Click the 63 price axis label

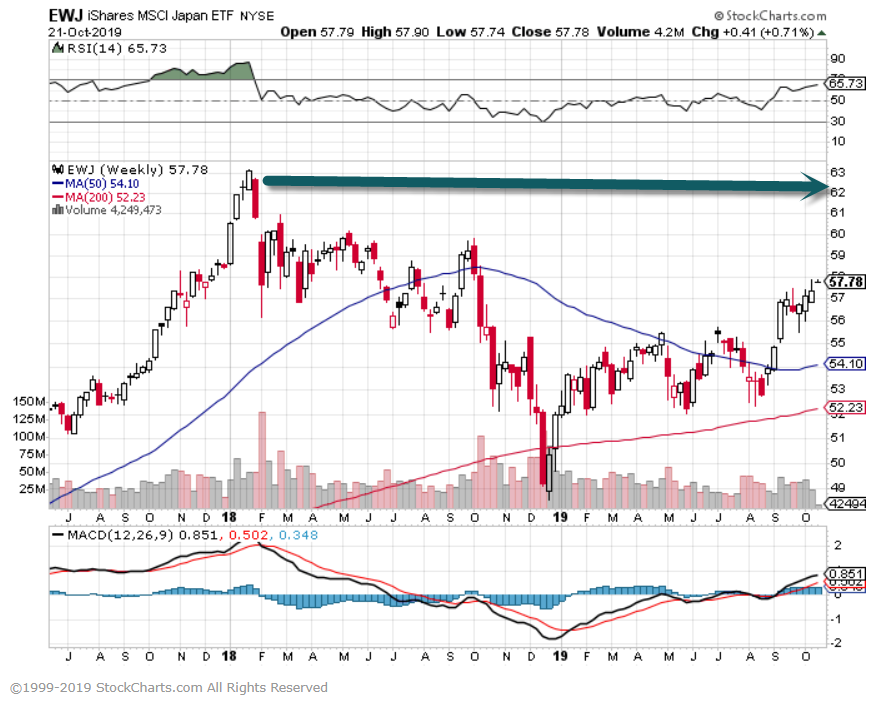pyautogui.click(x=838, y=173)
